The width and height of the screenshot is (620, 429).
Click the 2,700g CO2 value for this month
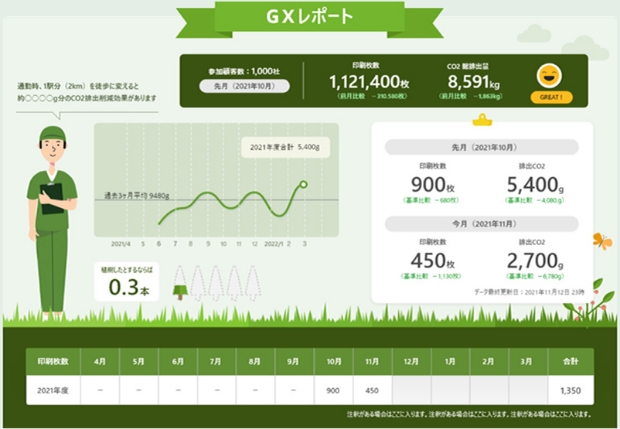pyautogui.click(x=535, y=261)
